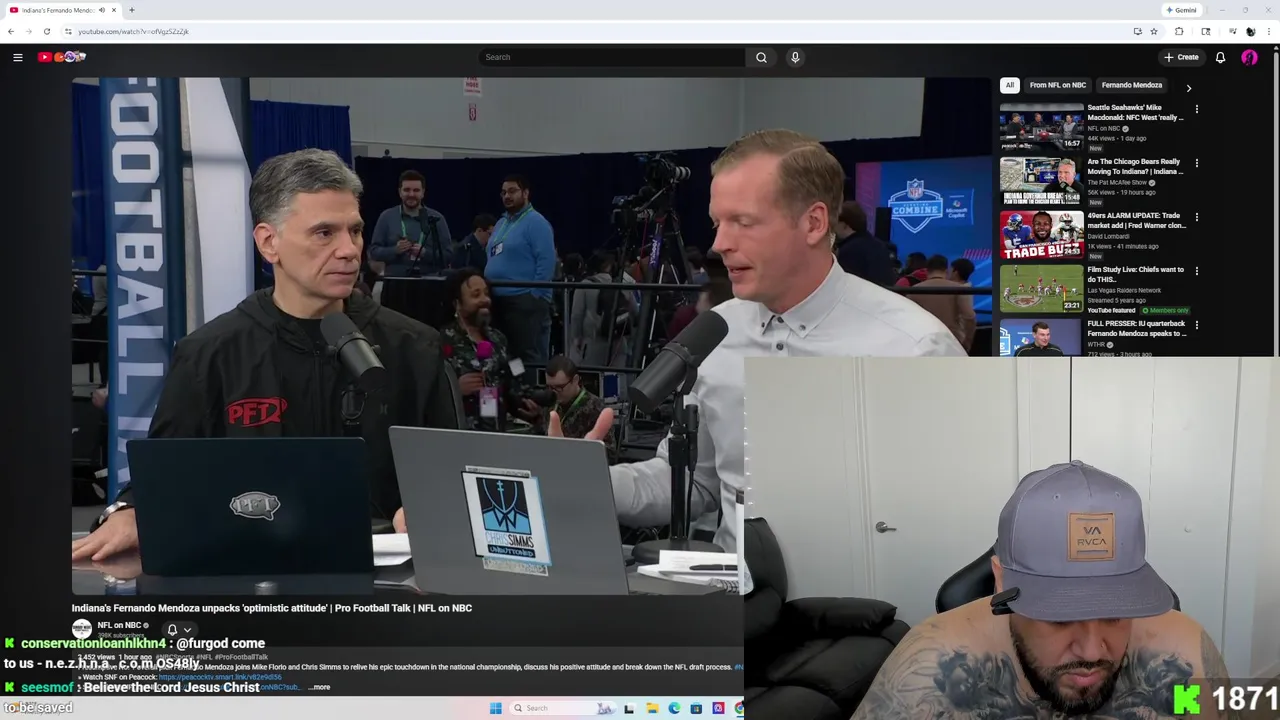Image resolution: width=1280 pixels, height=720 pixels.
Task: Open 49ers ALARM UPDATE video thumbnail
Action: [1041, 234]
